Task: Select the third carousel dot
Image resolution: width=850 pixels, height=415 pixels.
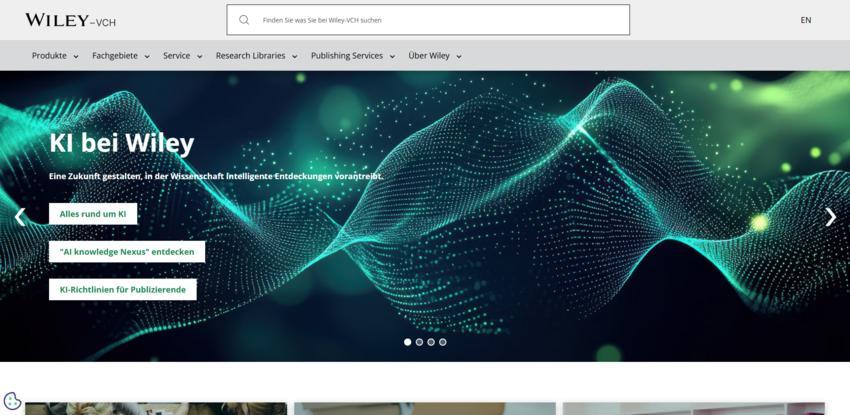Action: (x=431, y=342)
